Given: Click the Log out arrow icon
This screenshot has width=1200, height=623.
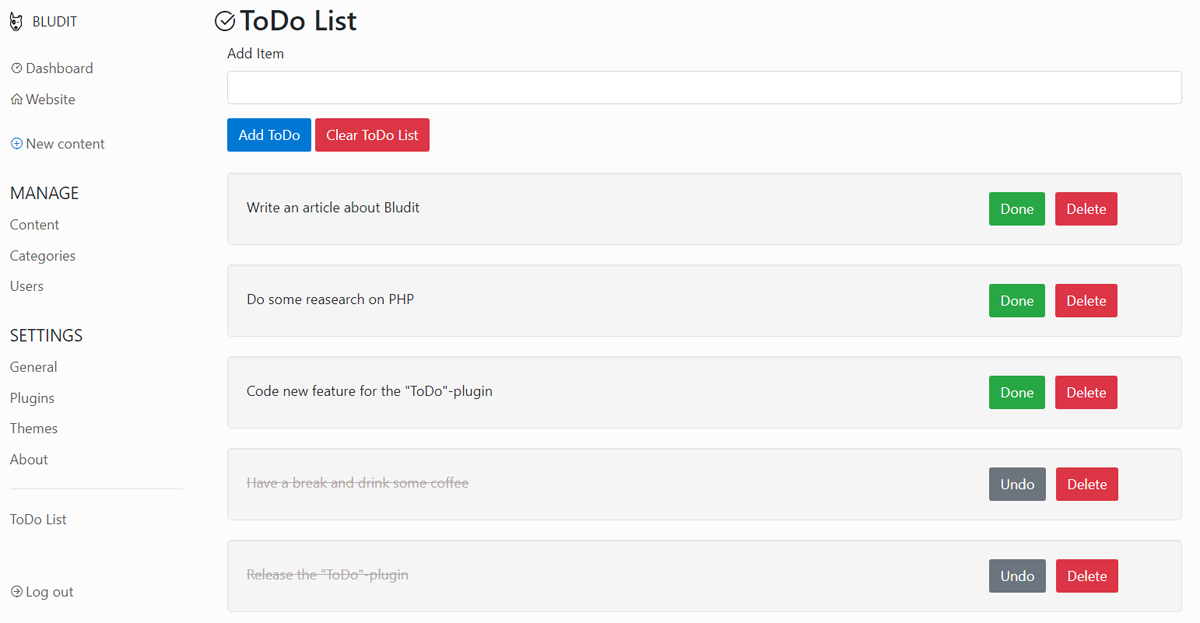Looking at the screenshot, I should 16,592.
